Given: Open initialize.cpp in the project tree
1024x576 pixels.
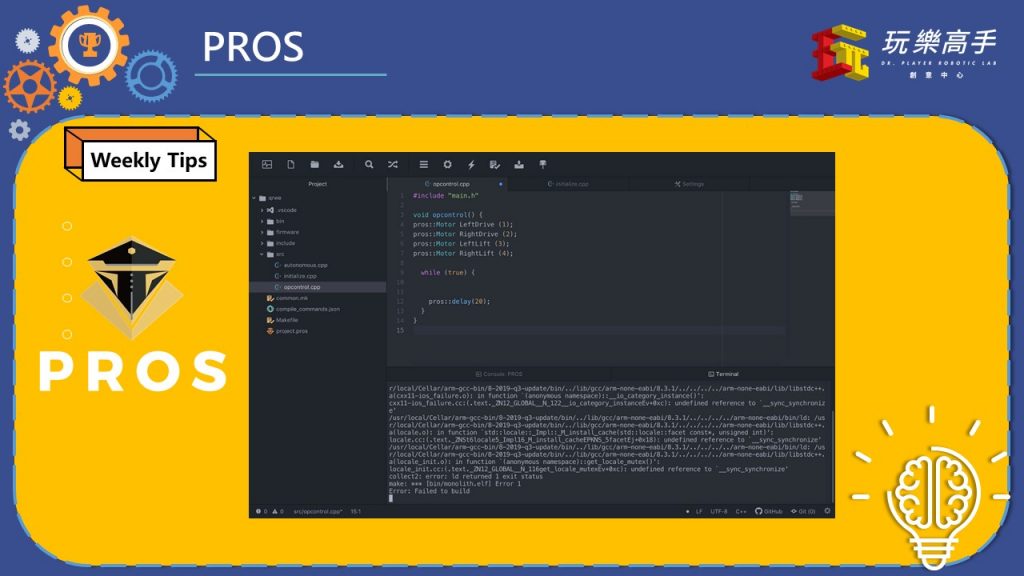Looking at the screenshot, I should pyautogui.click(x=300, y=276).
